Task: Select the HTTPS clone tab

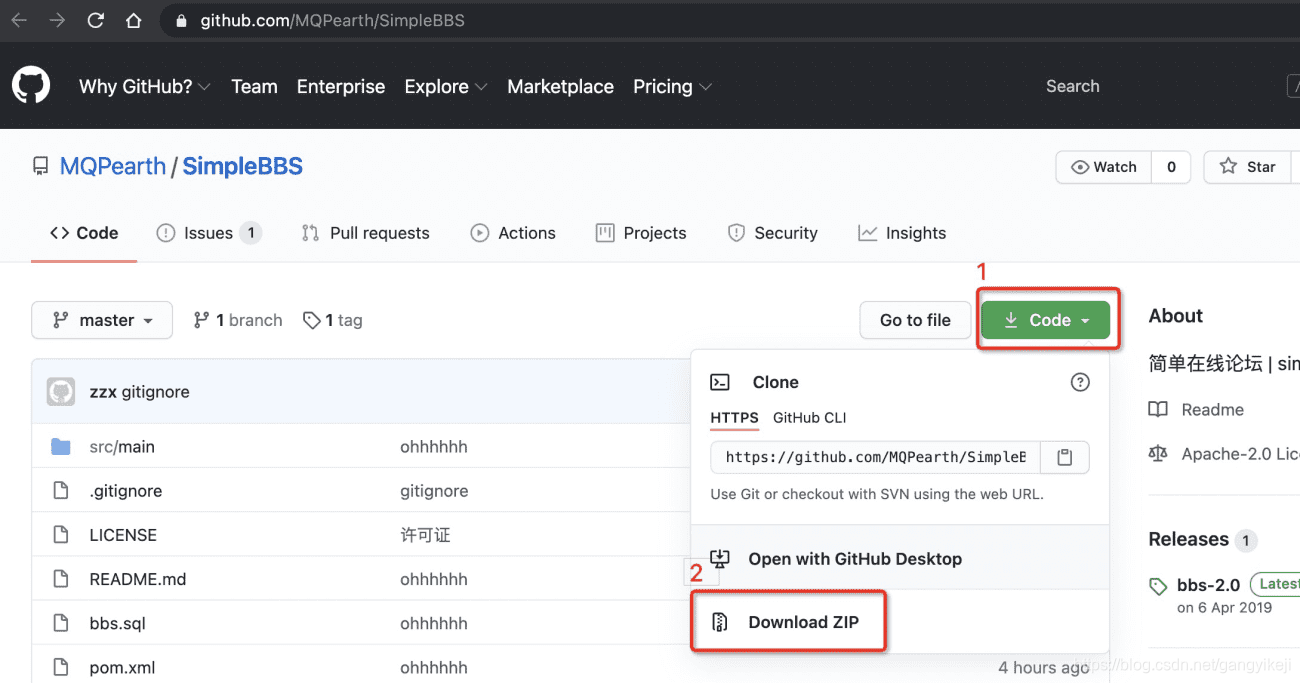Action: click(734, 418)
